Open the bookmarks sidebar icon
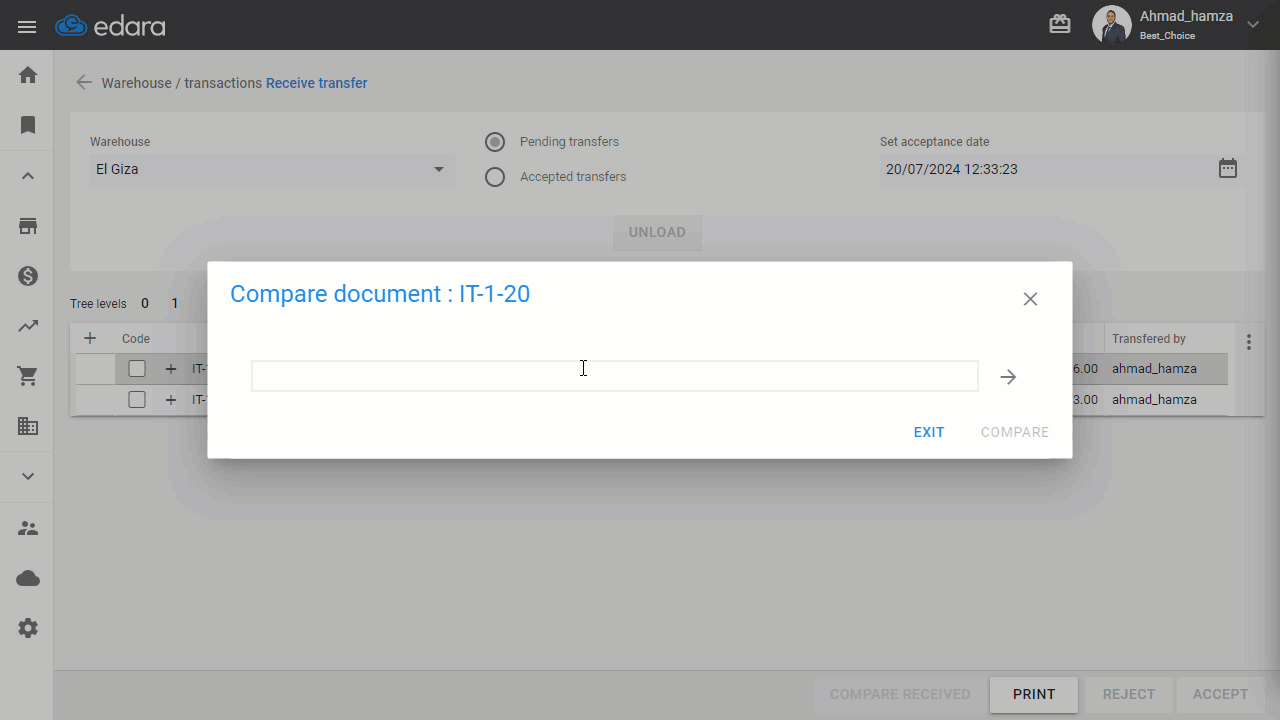This screenshot has width=1280, height=720. 28,125
